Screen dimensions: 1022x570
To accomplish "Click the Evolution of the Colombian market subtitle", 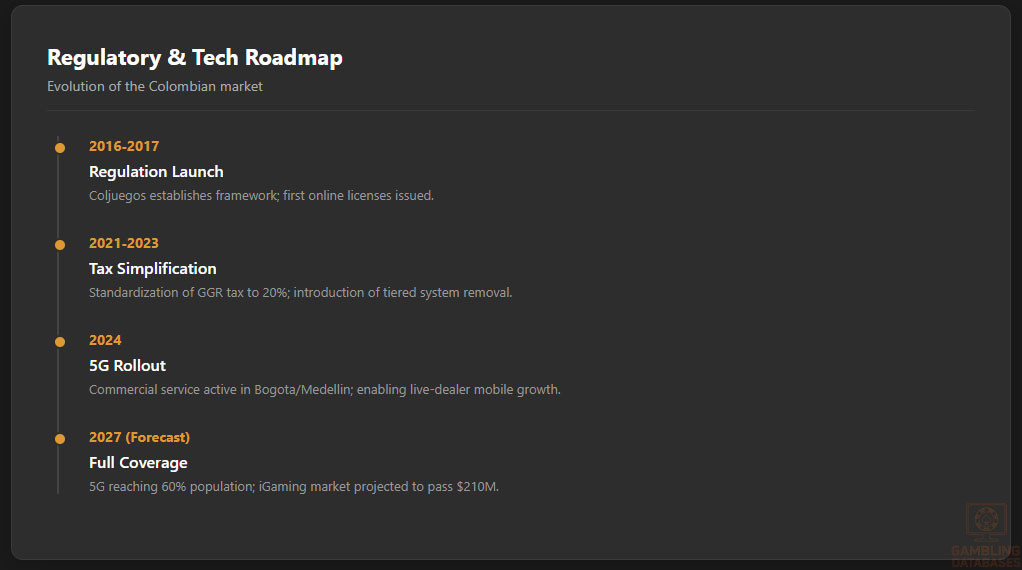I will 155,87.
